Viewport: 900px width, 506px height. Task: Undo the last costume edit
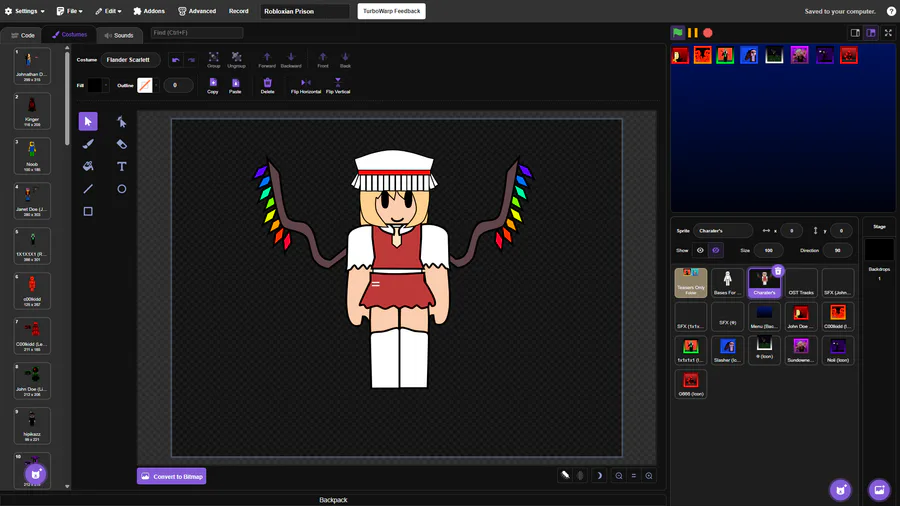(176, 60)
